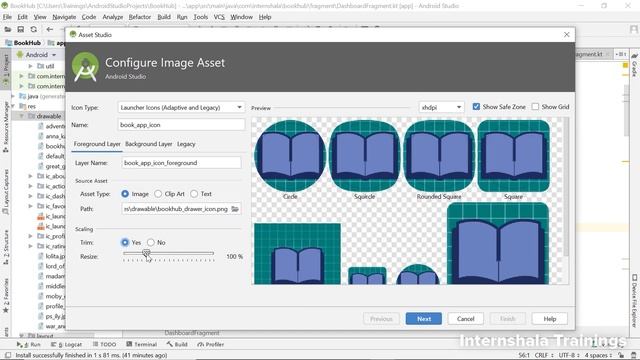Image resolution: width=640 pixels, height=360 pixels.
Task: Select the Clip Art asset type radio
Action: (158, 194)
